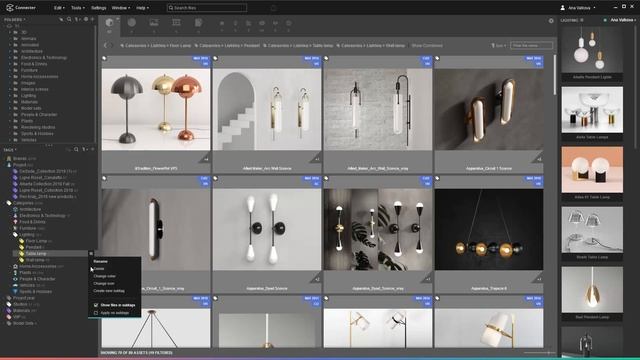Click the menu icon next to Lighting panel title

[x=582, y=20]
